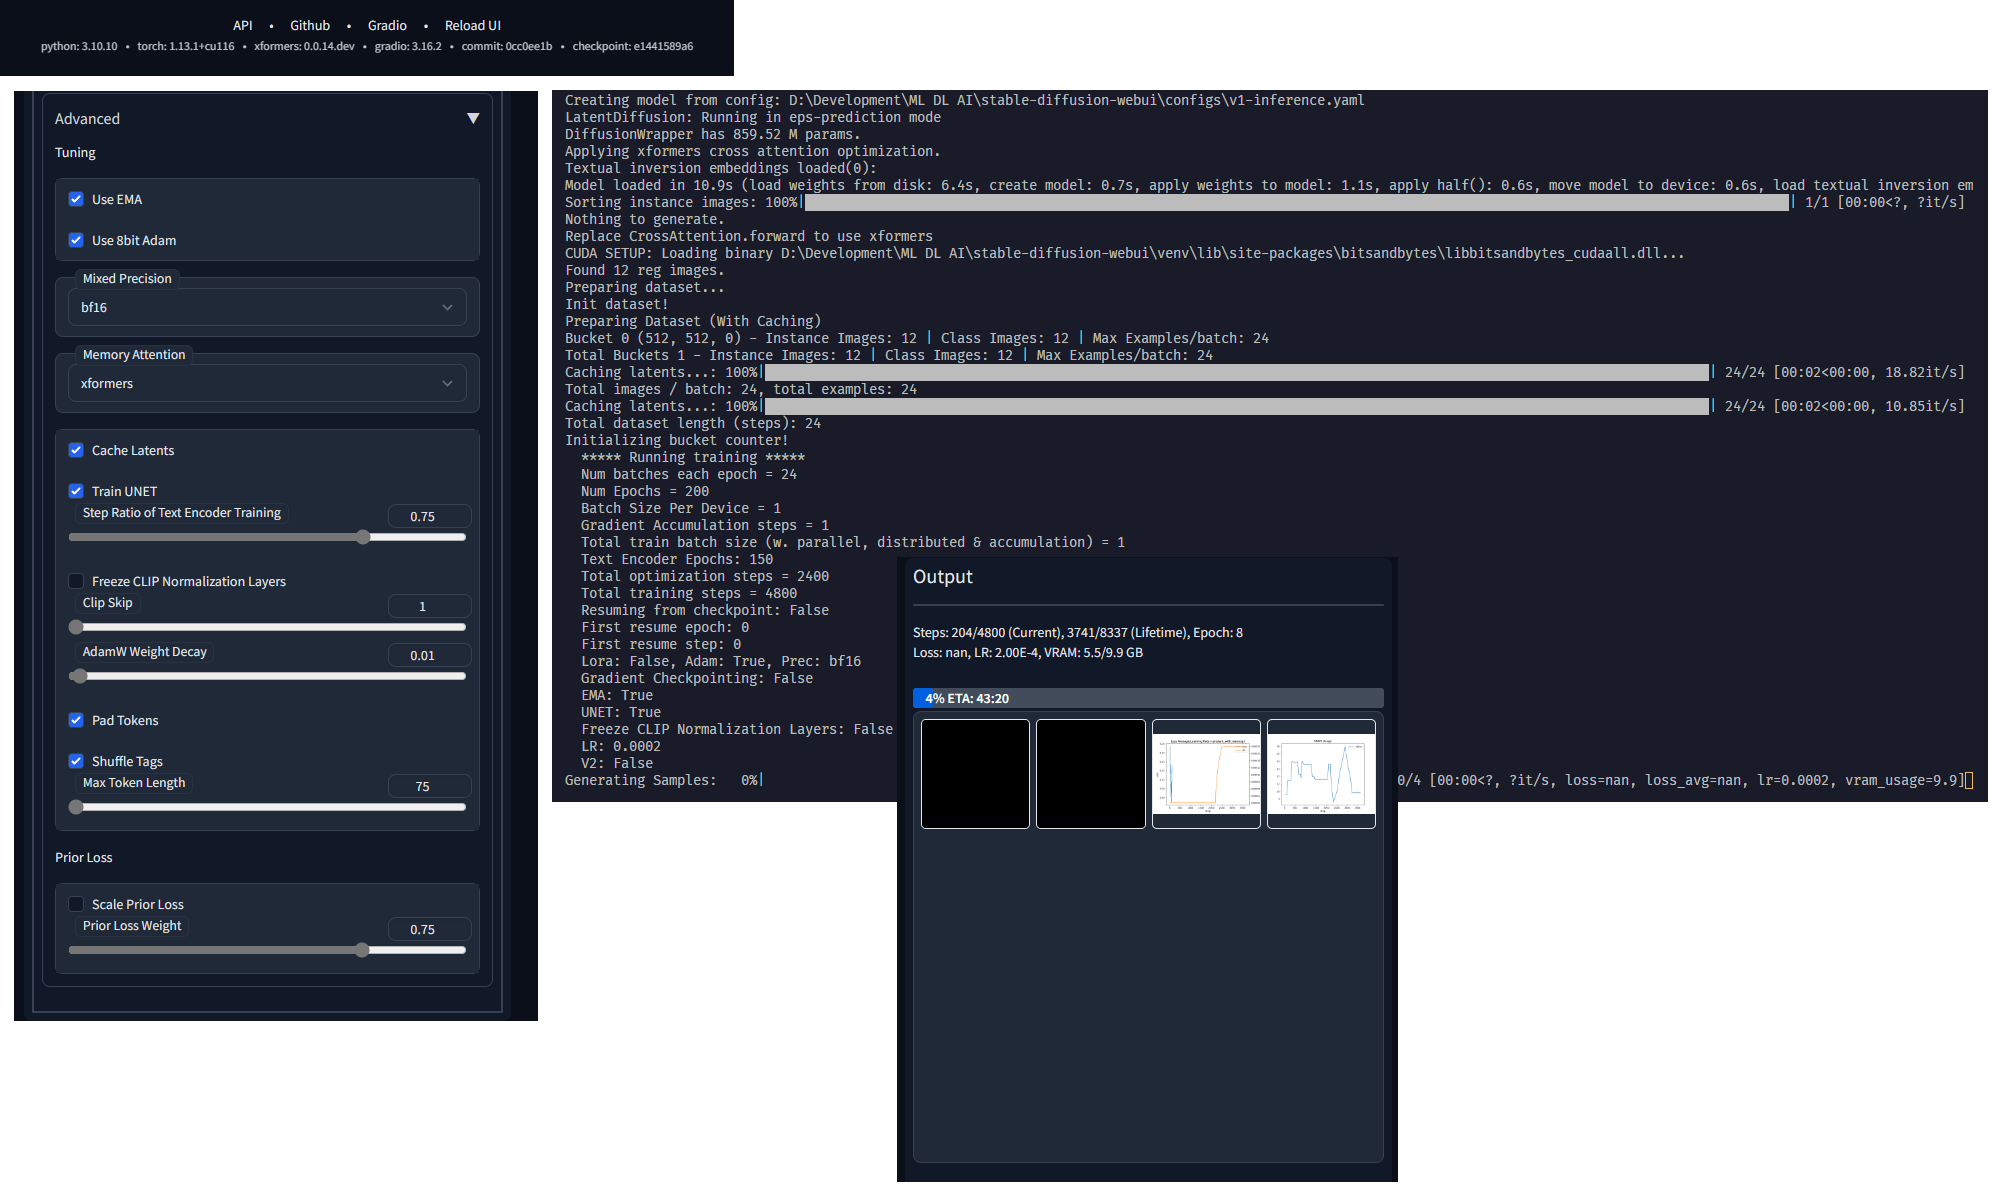
Task: Uncheck the Use EMA checkbox
Action: pyautogui.click(x=76, y=199)
